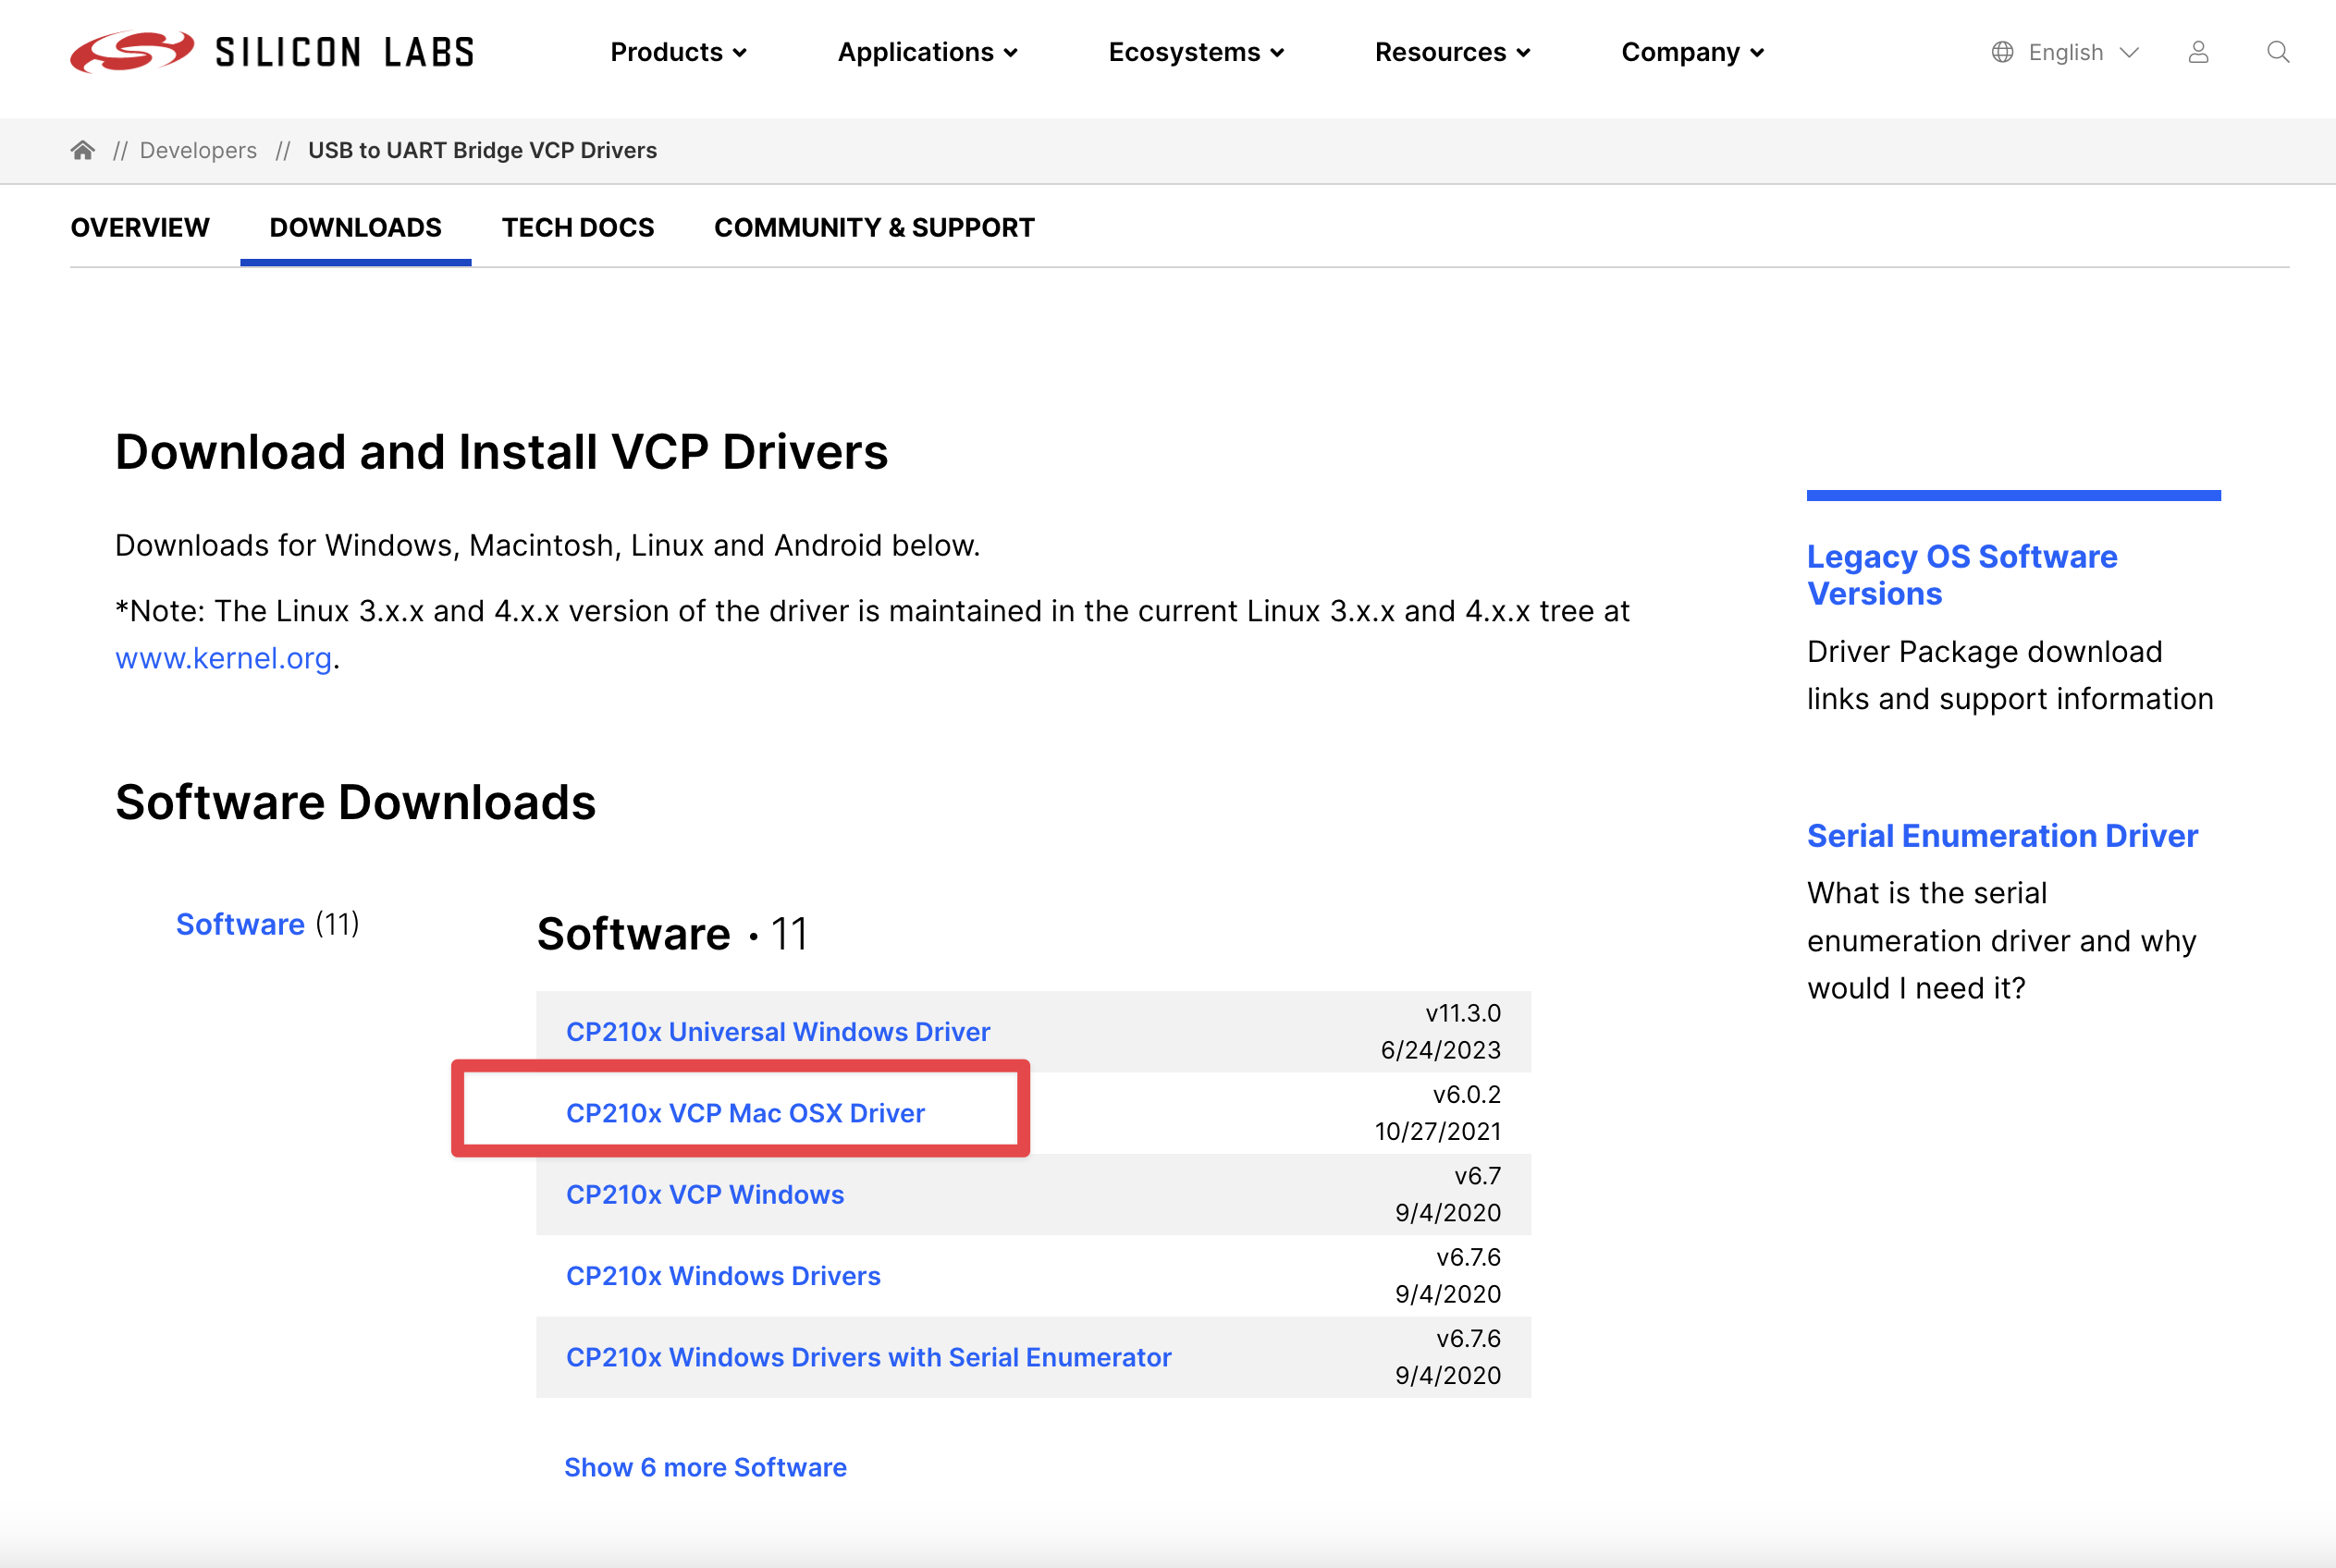Click Download and Install VCP Drivers heading

coord(501,452)
